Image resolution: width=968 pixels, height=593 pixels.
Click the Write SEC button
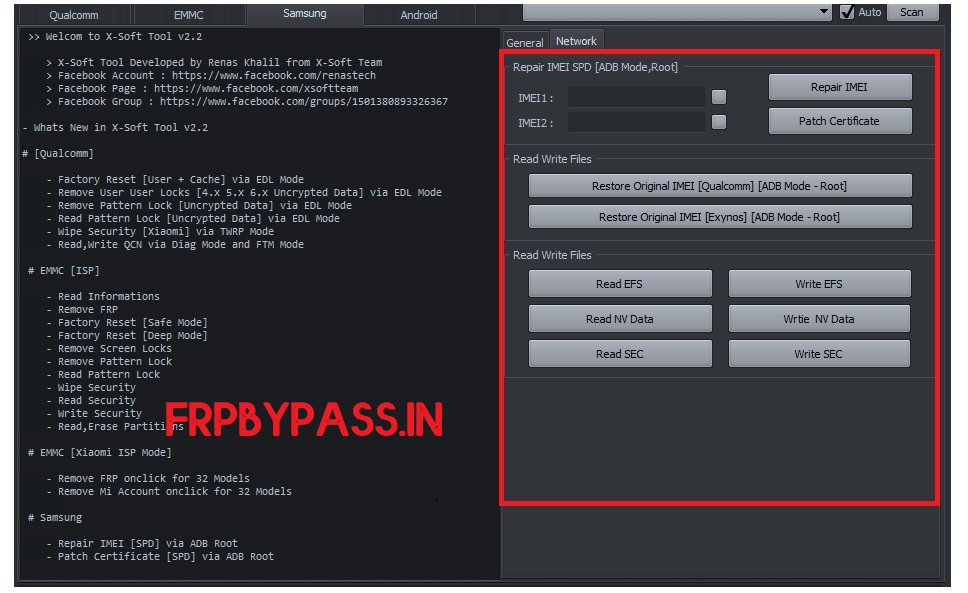819,354
